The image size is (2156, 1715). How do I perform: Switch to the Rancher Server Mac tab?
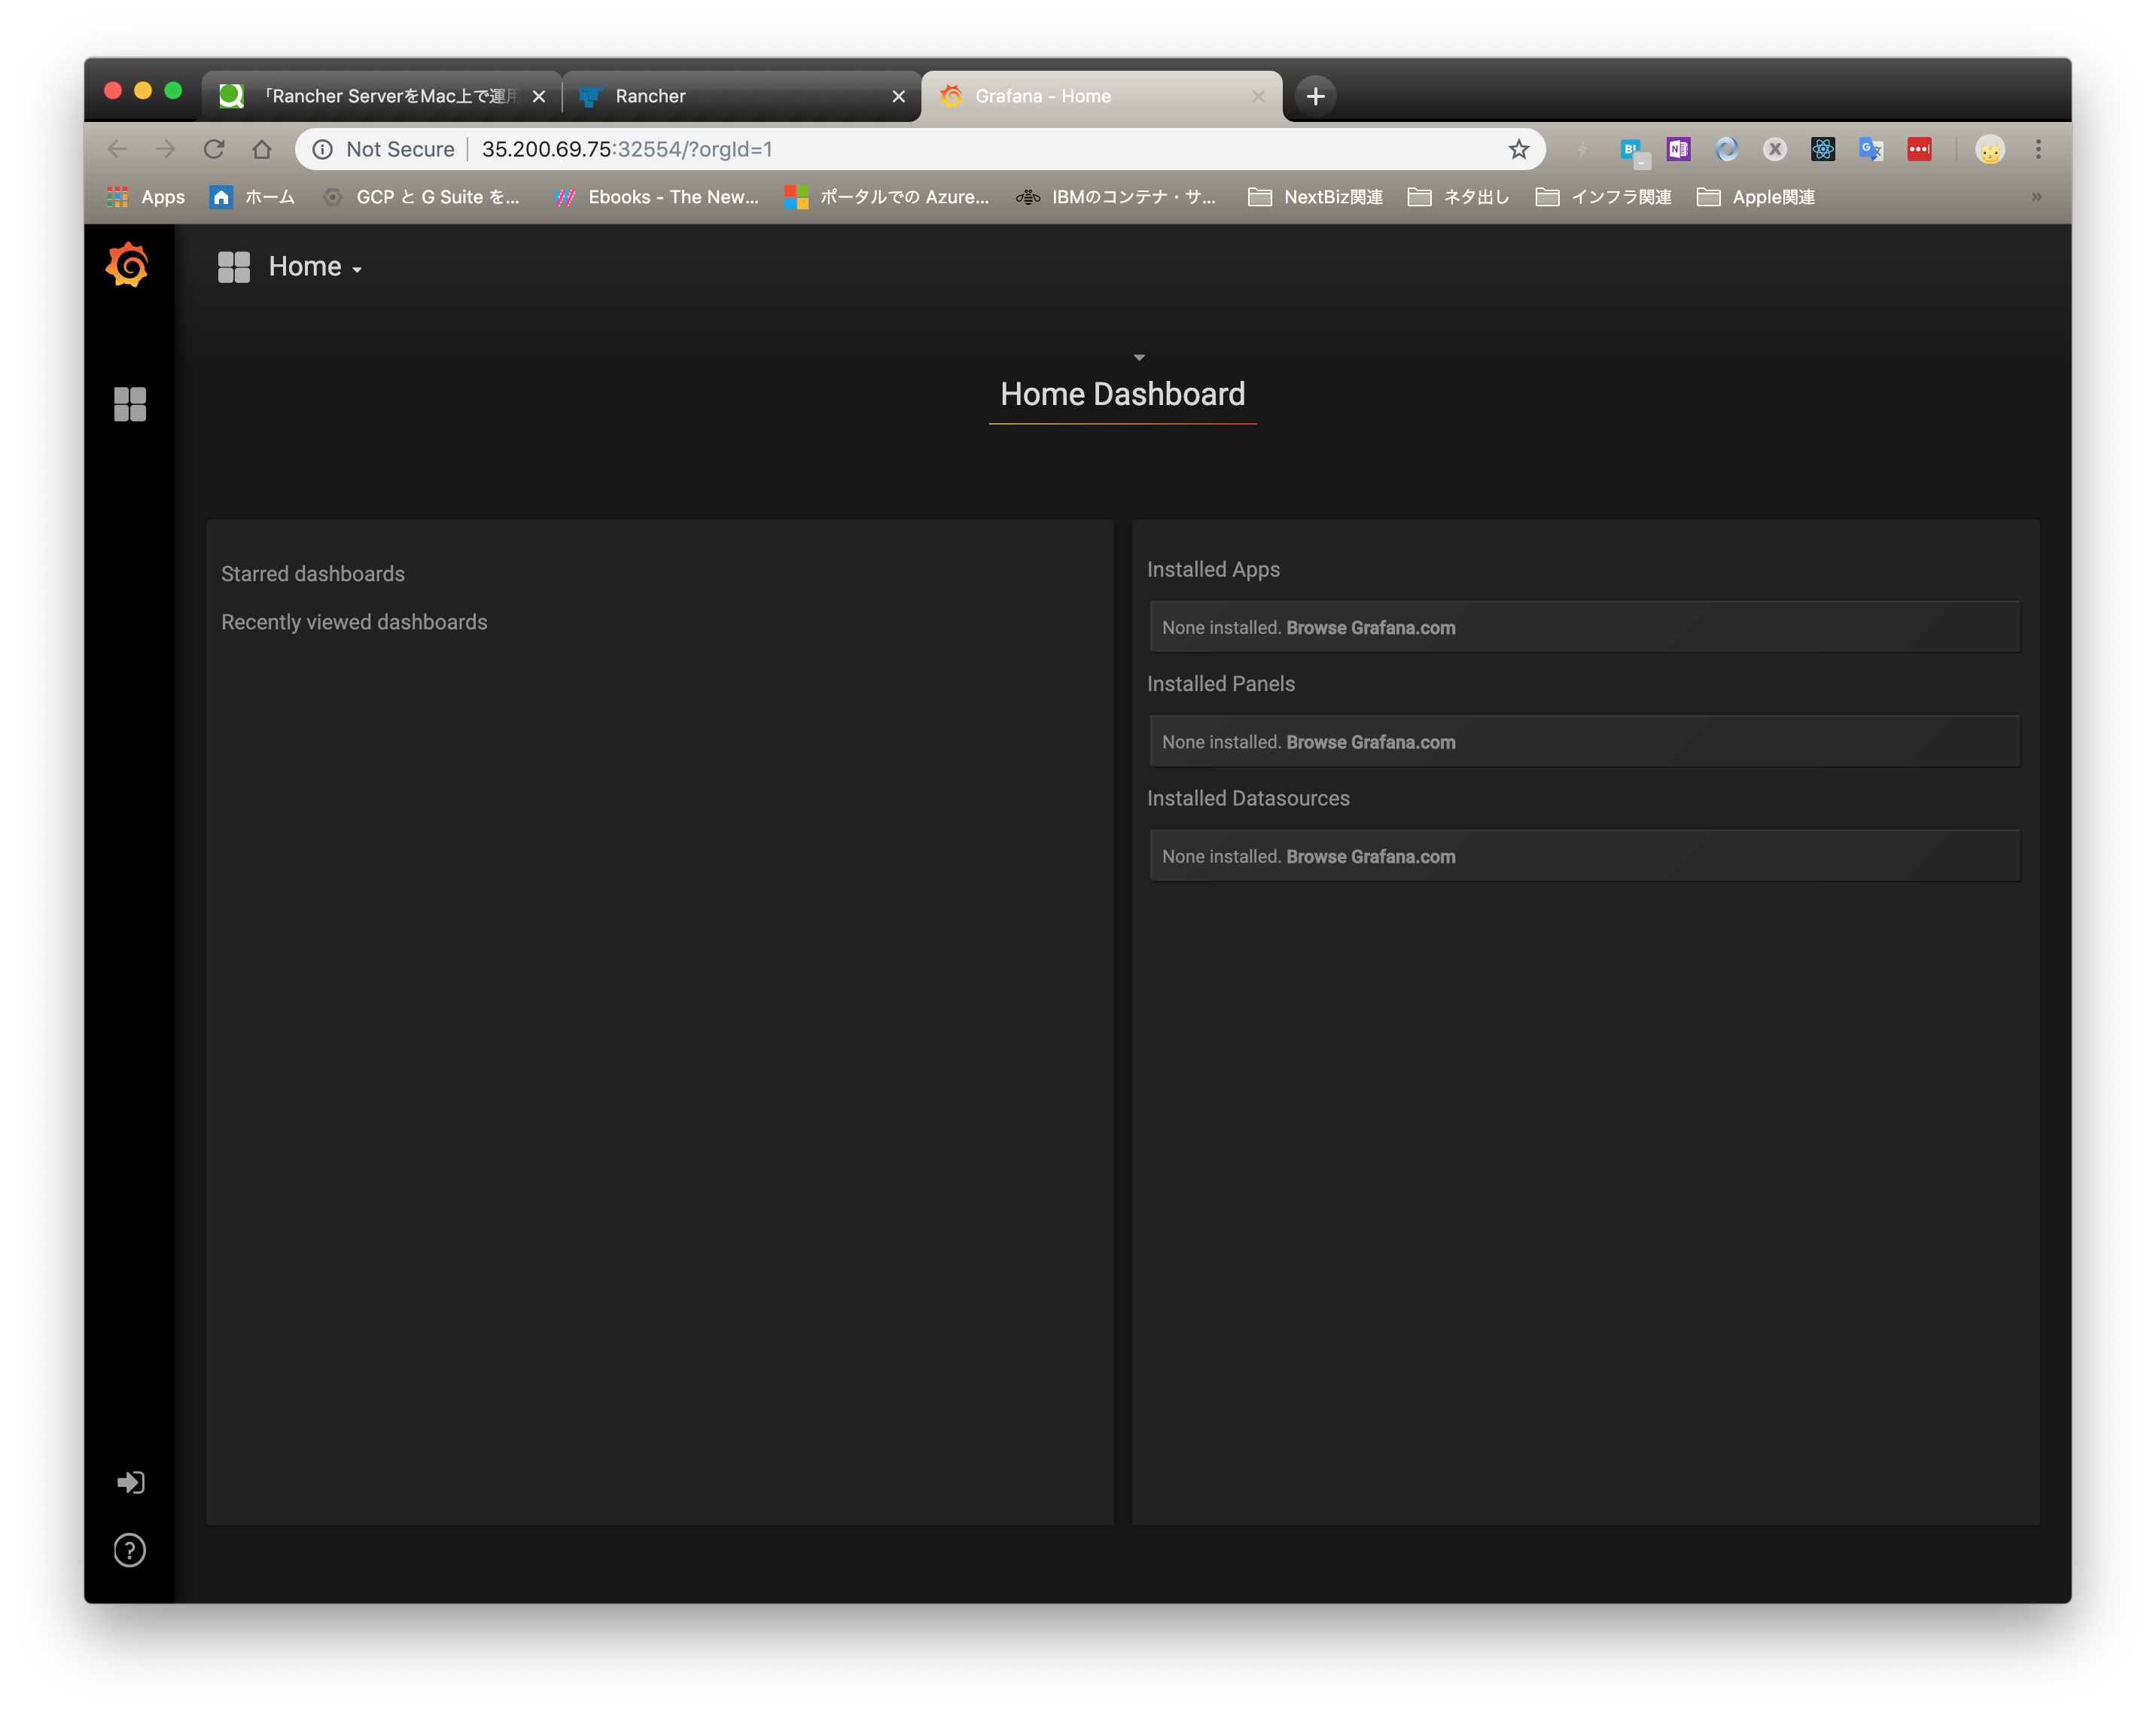click(x=382, y=96)
